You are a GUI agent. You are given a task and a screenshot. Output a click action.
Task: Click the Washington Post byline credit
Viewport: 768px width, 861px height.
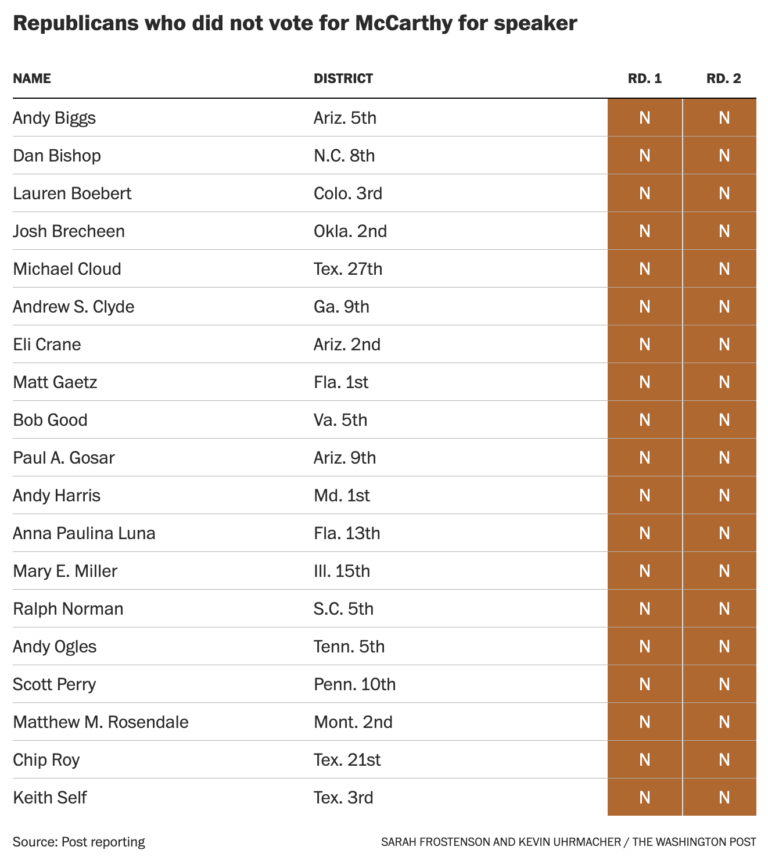click(x=568, y=842)
